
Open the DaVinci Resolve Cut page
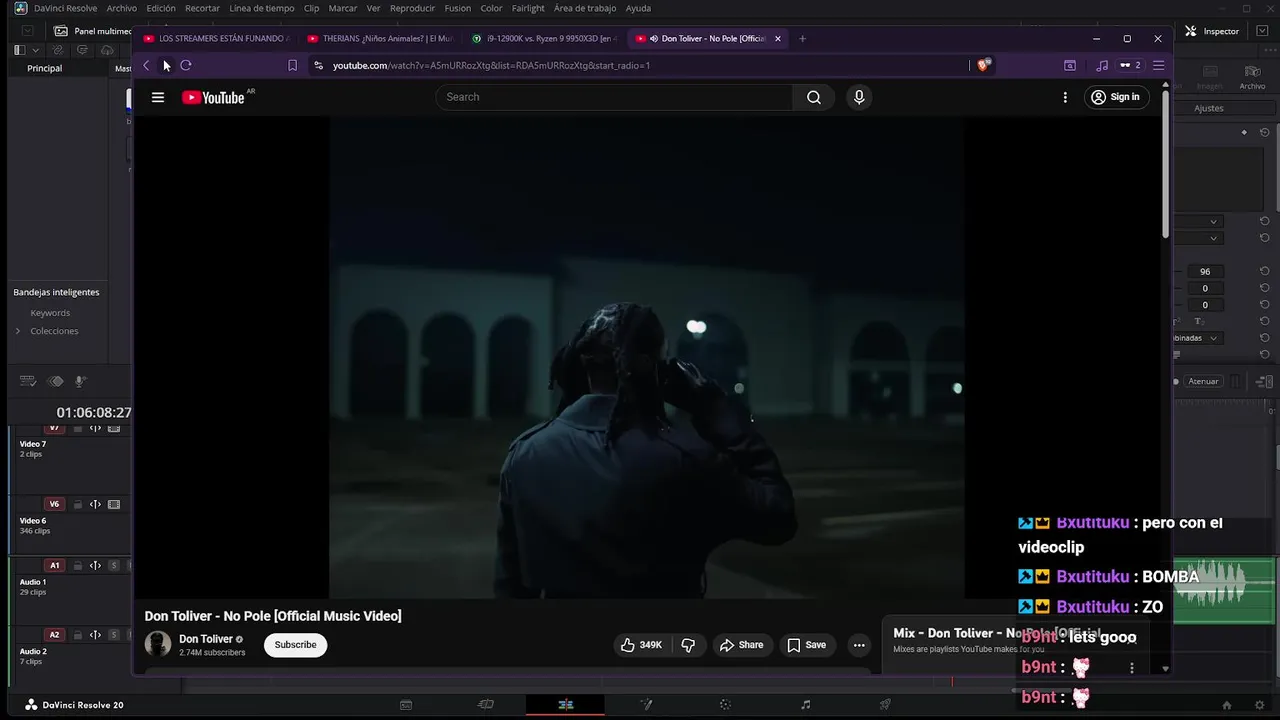(x=486, y=705)
